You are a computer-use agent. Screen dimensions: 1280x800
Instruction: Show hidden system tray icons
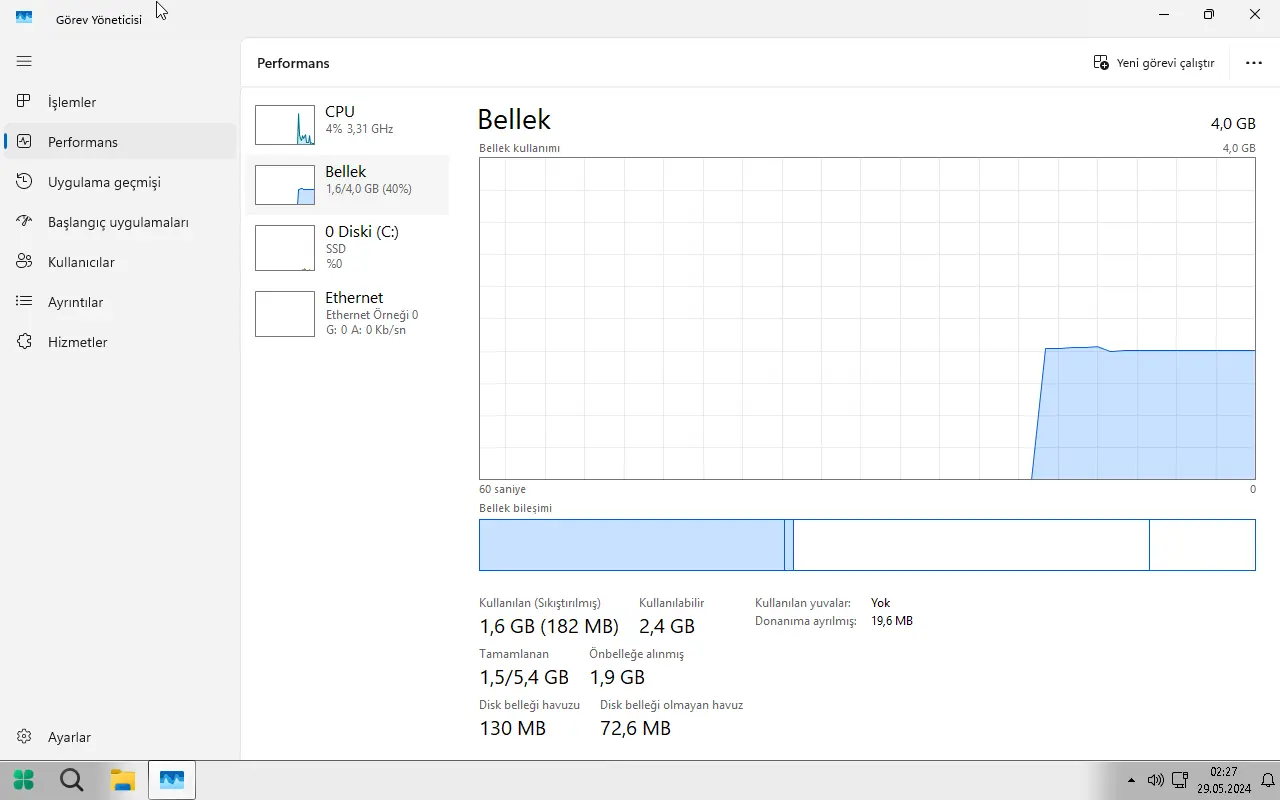click(1131, 780)
